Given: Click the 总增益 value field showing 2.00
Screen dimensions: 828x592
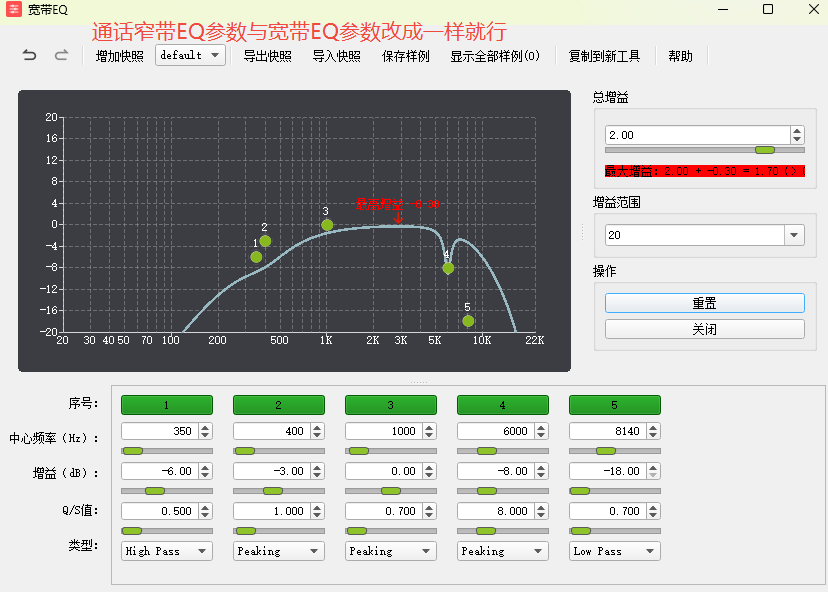Looking at the screenshot, I should [698, 135].
